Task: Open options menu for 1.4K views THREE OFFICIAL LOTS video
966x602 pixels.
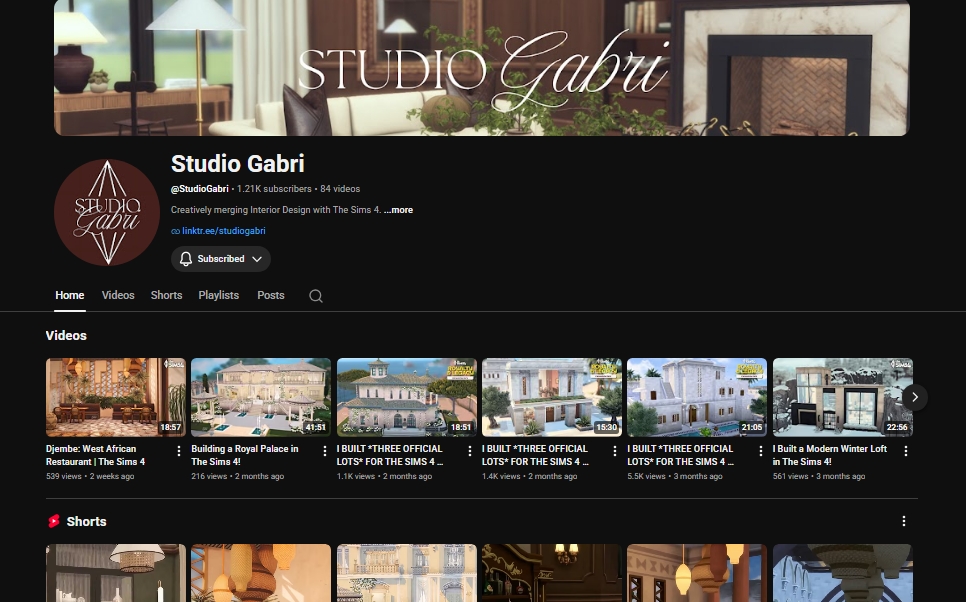Action: [615, 451]
